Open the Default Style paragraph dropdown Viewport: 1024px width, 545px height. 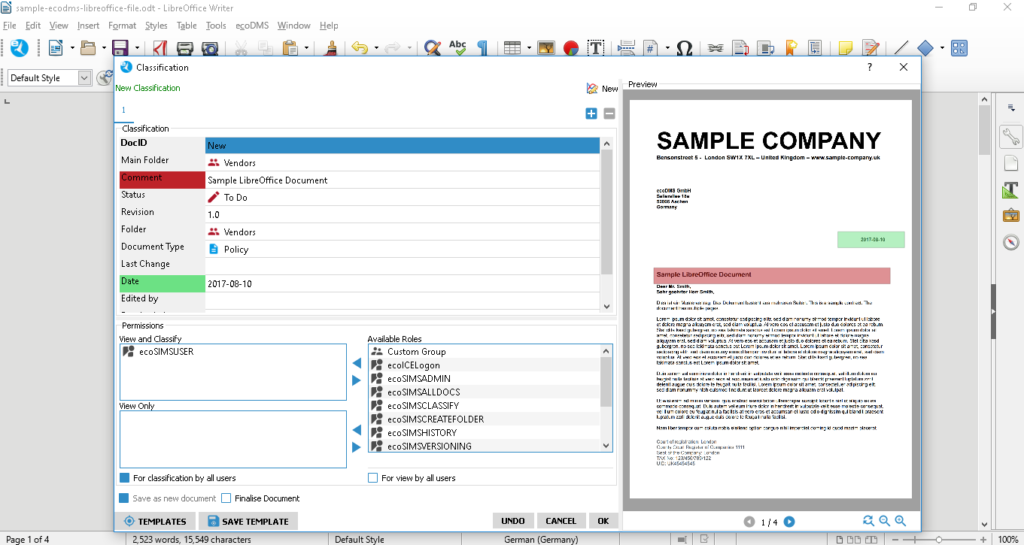tap(84, 78)
